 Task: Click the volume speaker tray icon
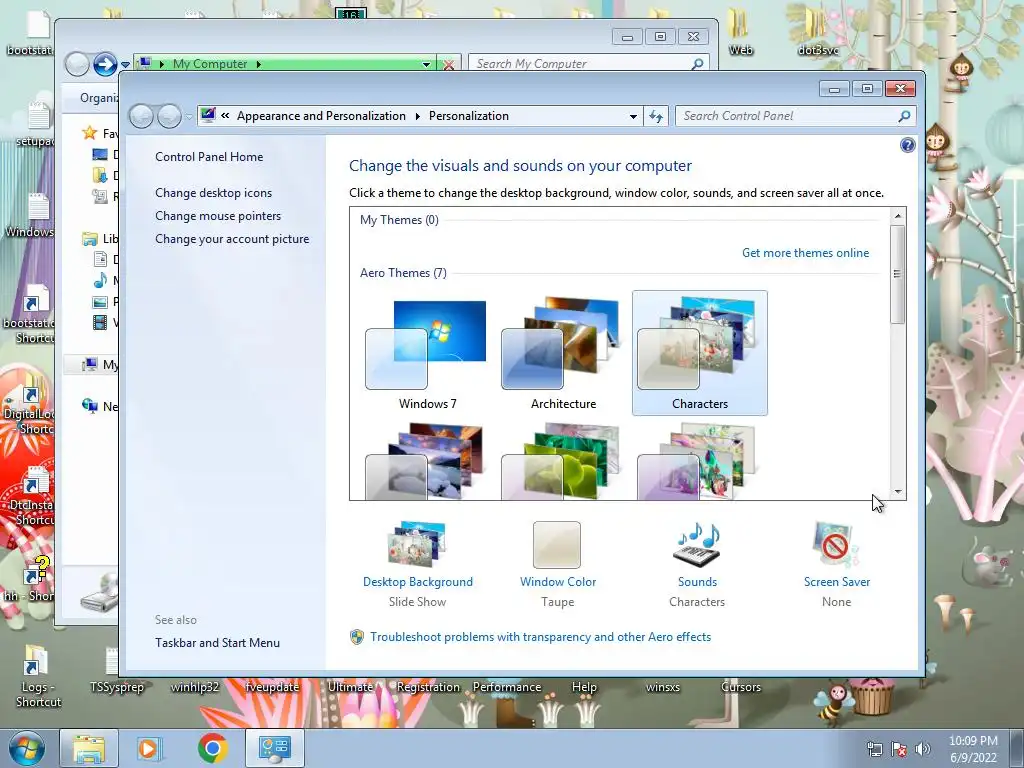pyautogui.click(x=922, y=749)
